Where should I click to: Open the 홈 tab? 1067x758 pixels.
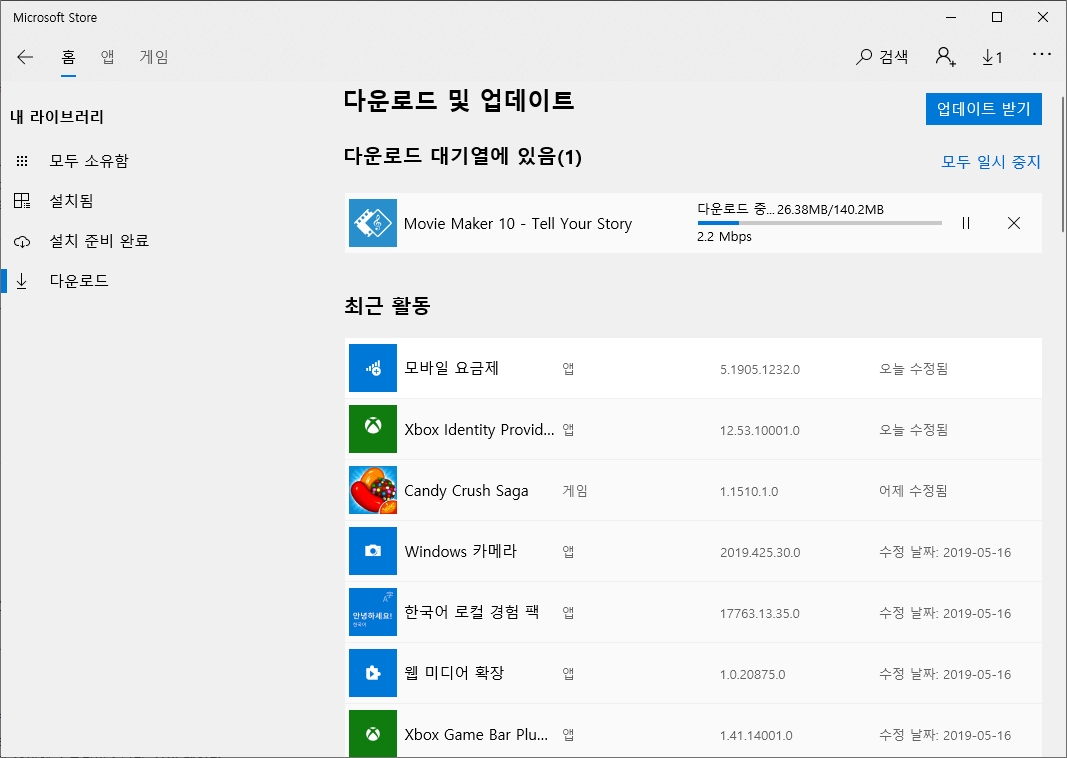[68, 57]
